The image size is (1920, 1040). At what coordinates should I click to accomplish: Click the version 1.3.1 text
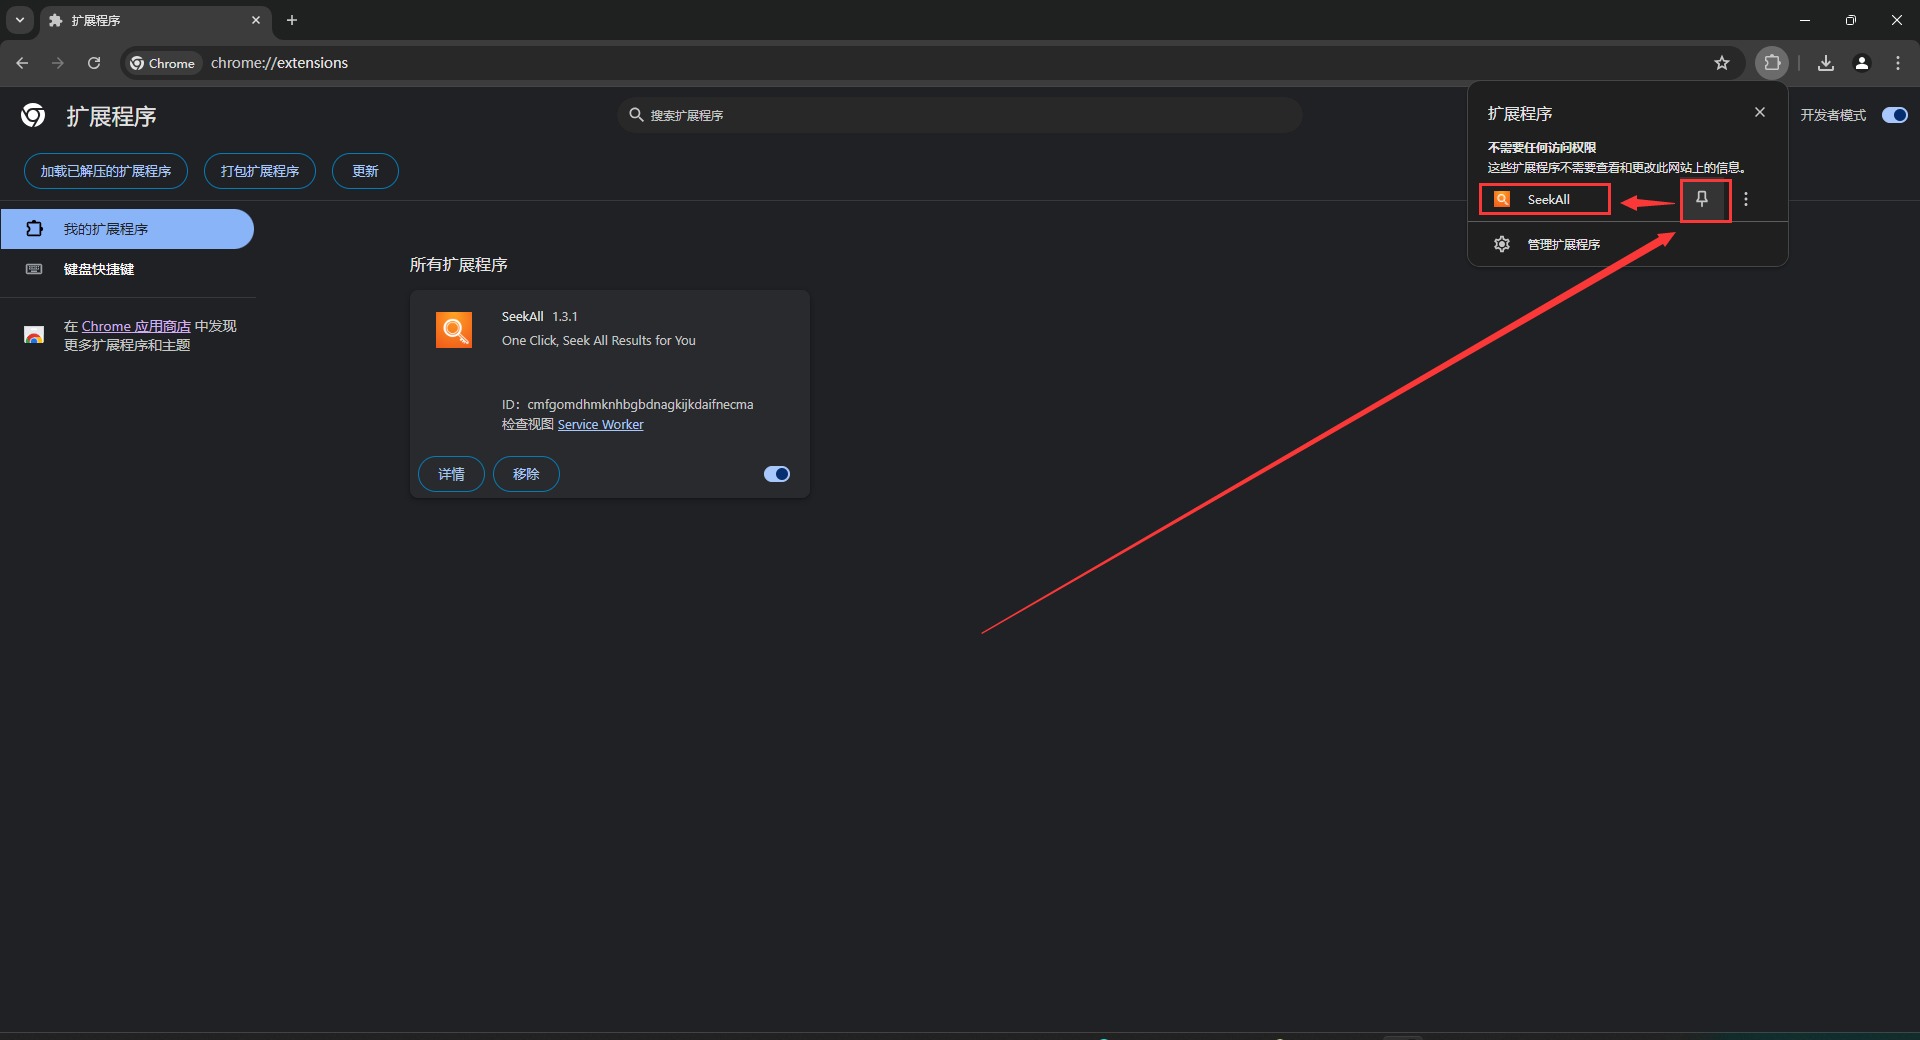tap(565, 317)
